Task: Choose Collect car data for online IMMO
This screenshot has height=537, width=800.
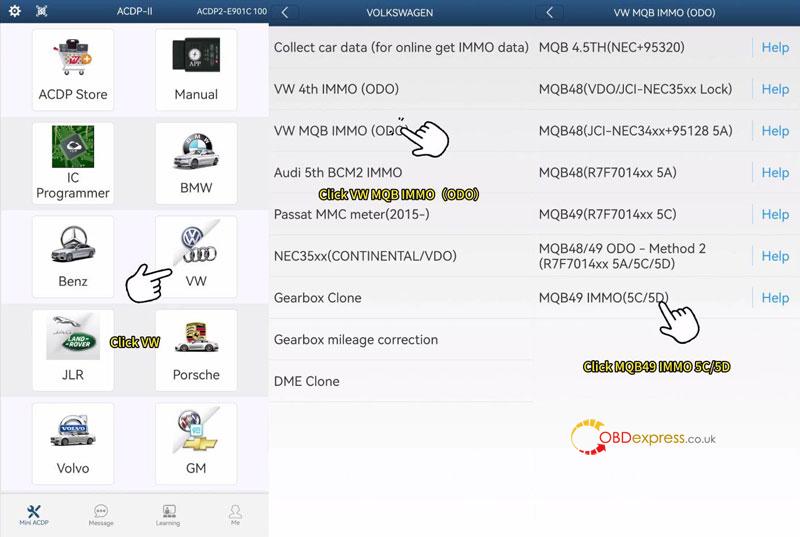Action: pos(401,47)
